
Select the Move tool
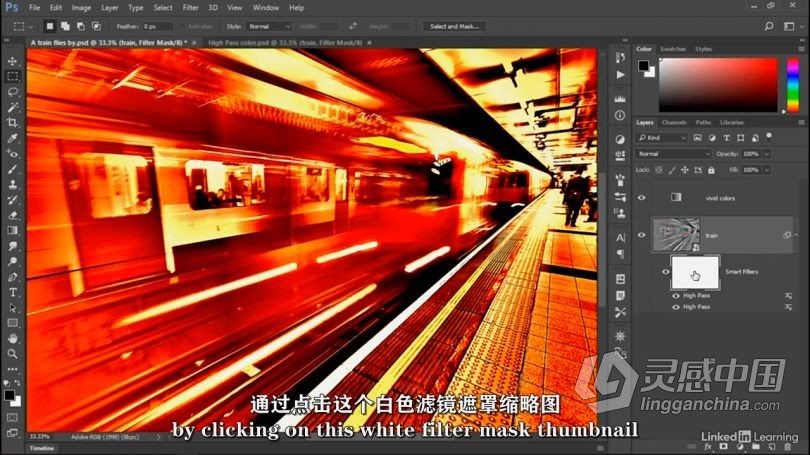[x=12, y=61]
